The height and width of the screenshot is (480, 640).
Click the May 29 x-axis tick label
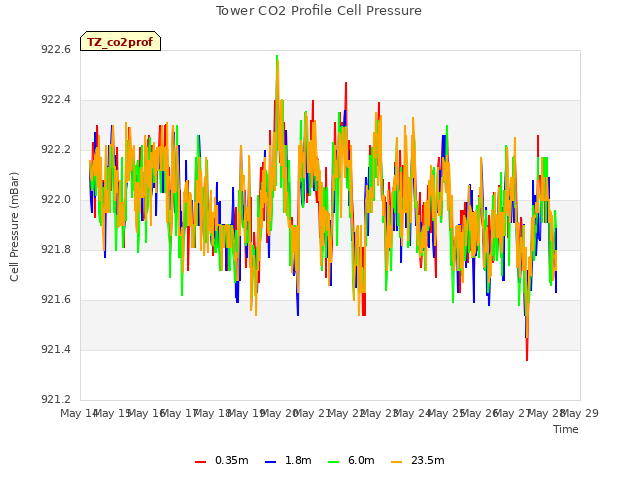pyautogui.click(x=581, y=413)
